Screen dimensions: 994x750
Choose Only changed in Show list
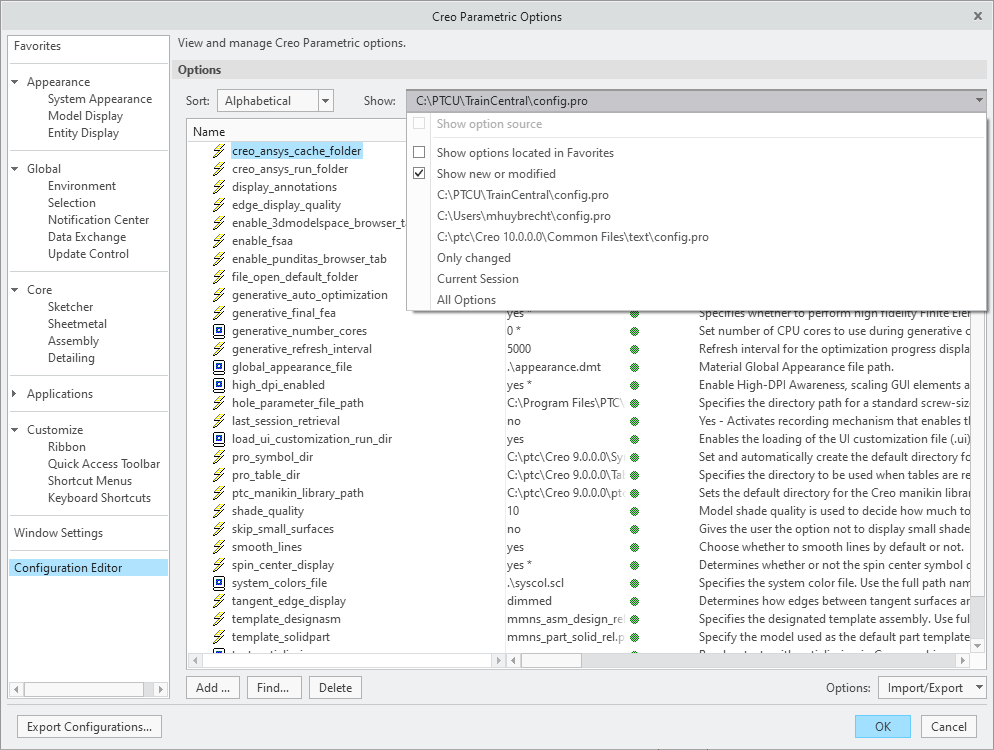[x=474, y=258]
